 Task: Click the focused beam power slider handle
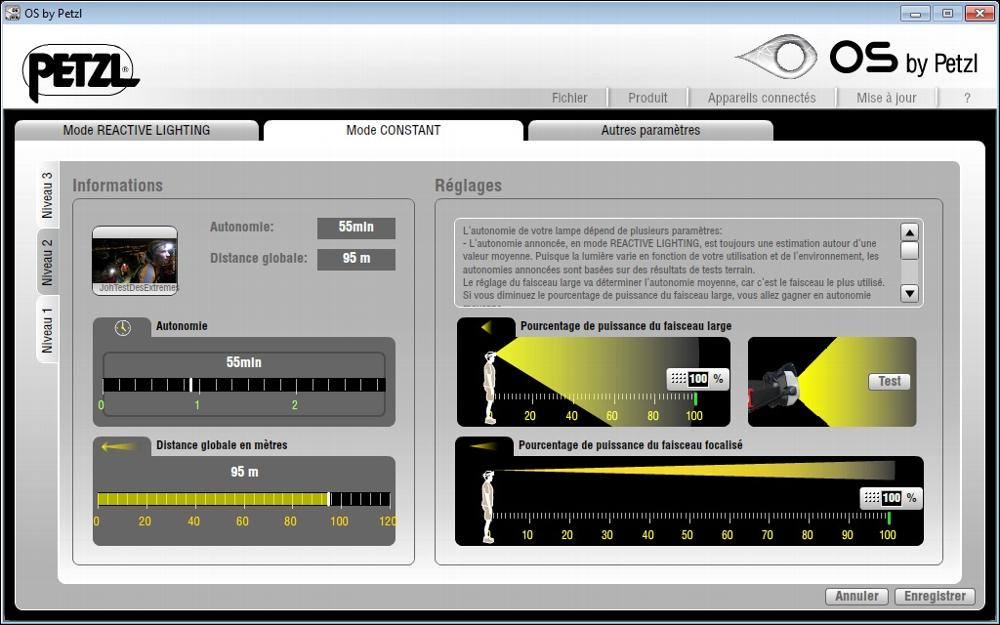(x=889, y=517)
